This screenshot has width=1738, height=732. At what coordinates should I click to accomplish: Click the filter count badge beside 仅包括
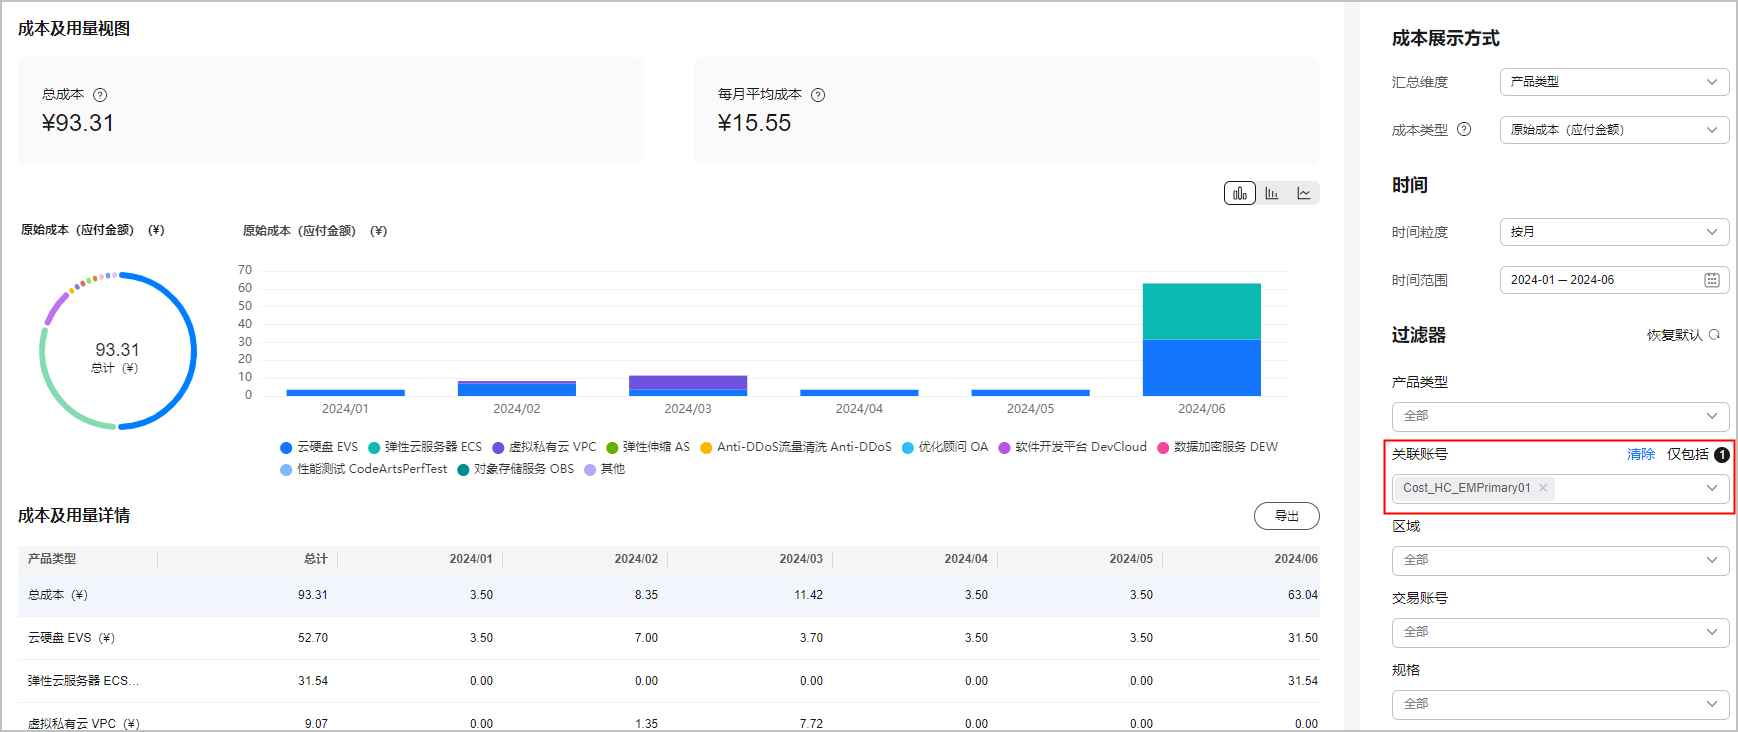pos(1722,454)
